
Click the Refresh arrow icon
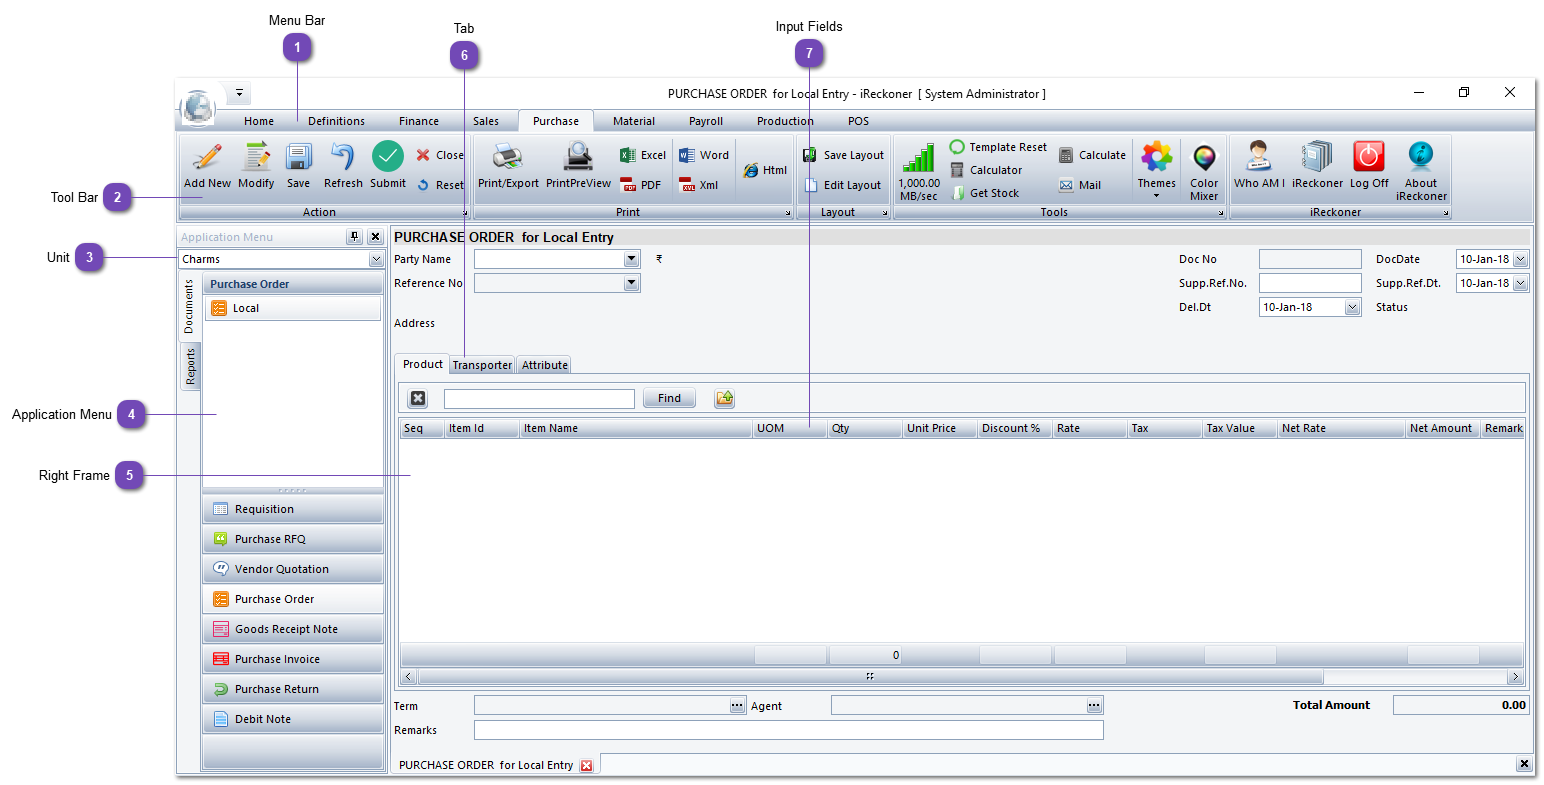[x=343, y=158]
